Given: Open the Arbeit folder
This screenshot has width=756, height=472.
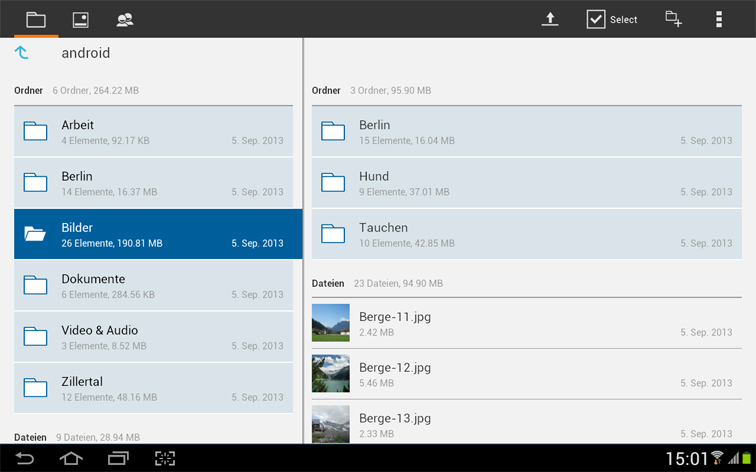Looking at the screenshot, I should (153, 132).
